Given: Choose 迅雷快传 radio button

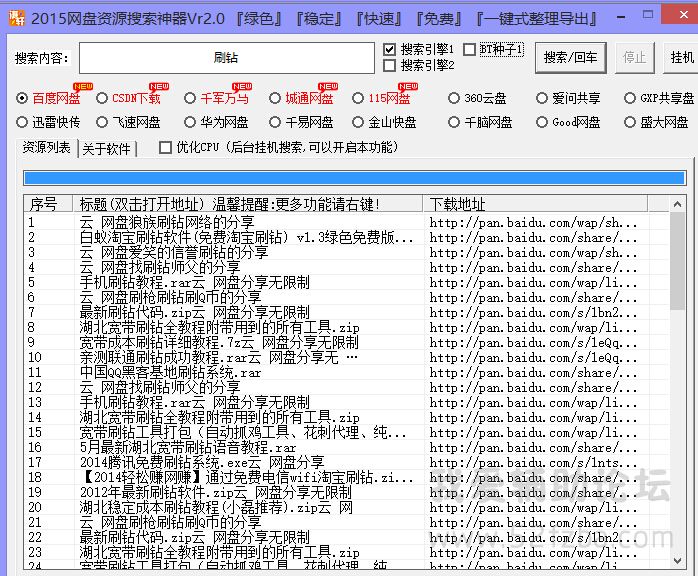Looking at the screenshot, I should [x=23, y=122].
